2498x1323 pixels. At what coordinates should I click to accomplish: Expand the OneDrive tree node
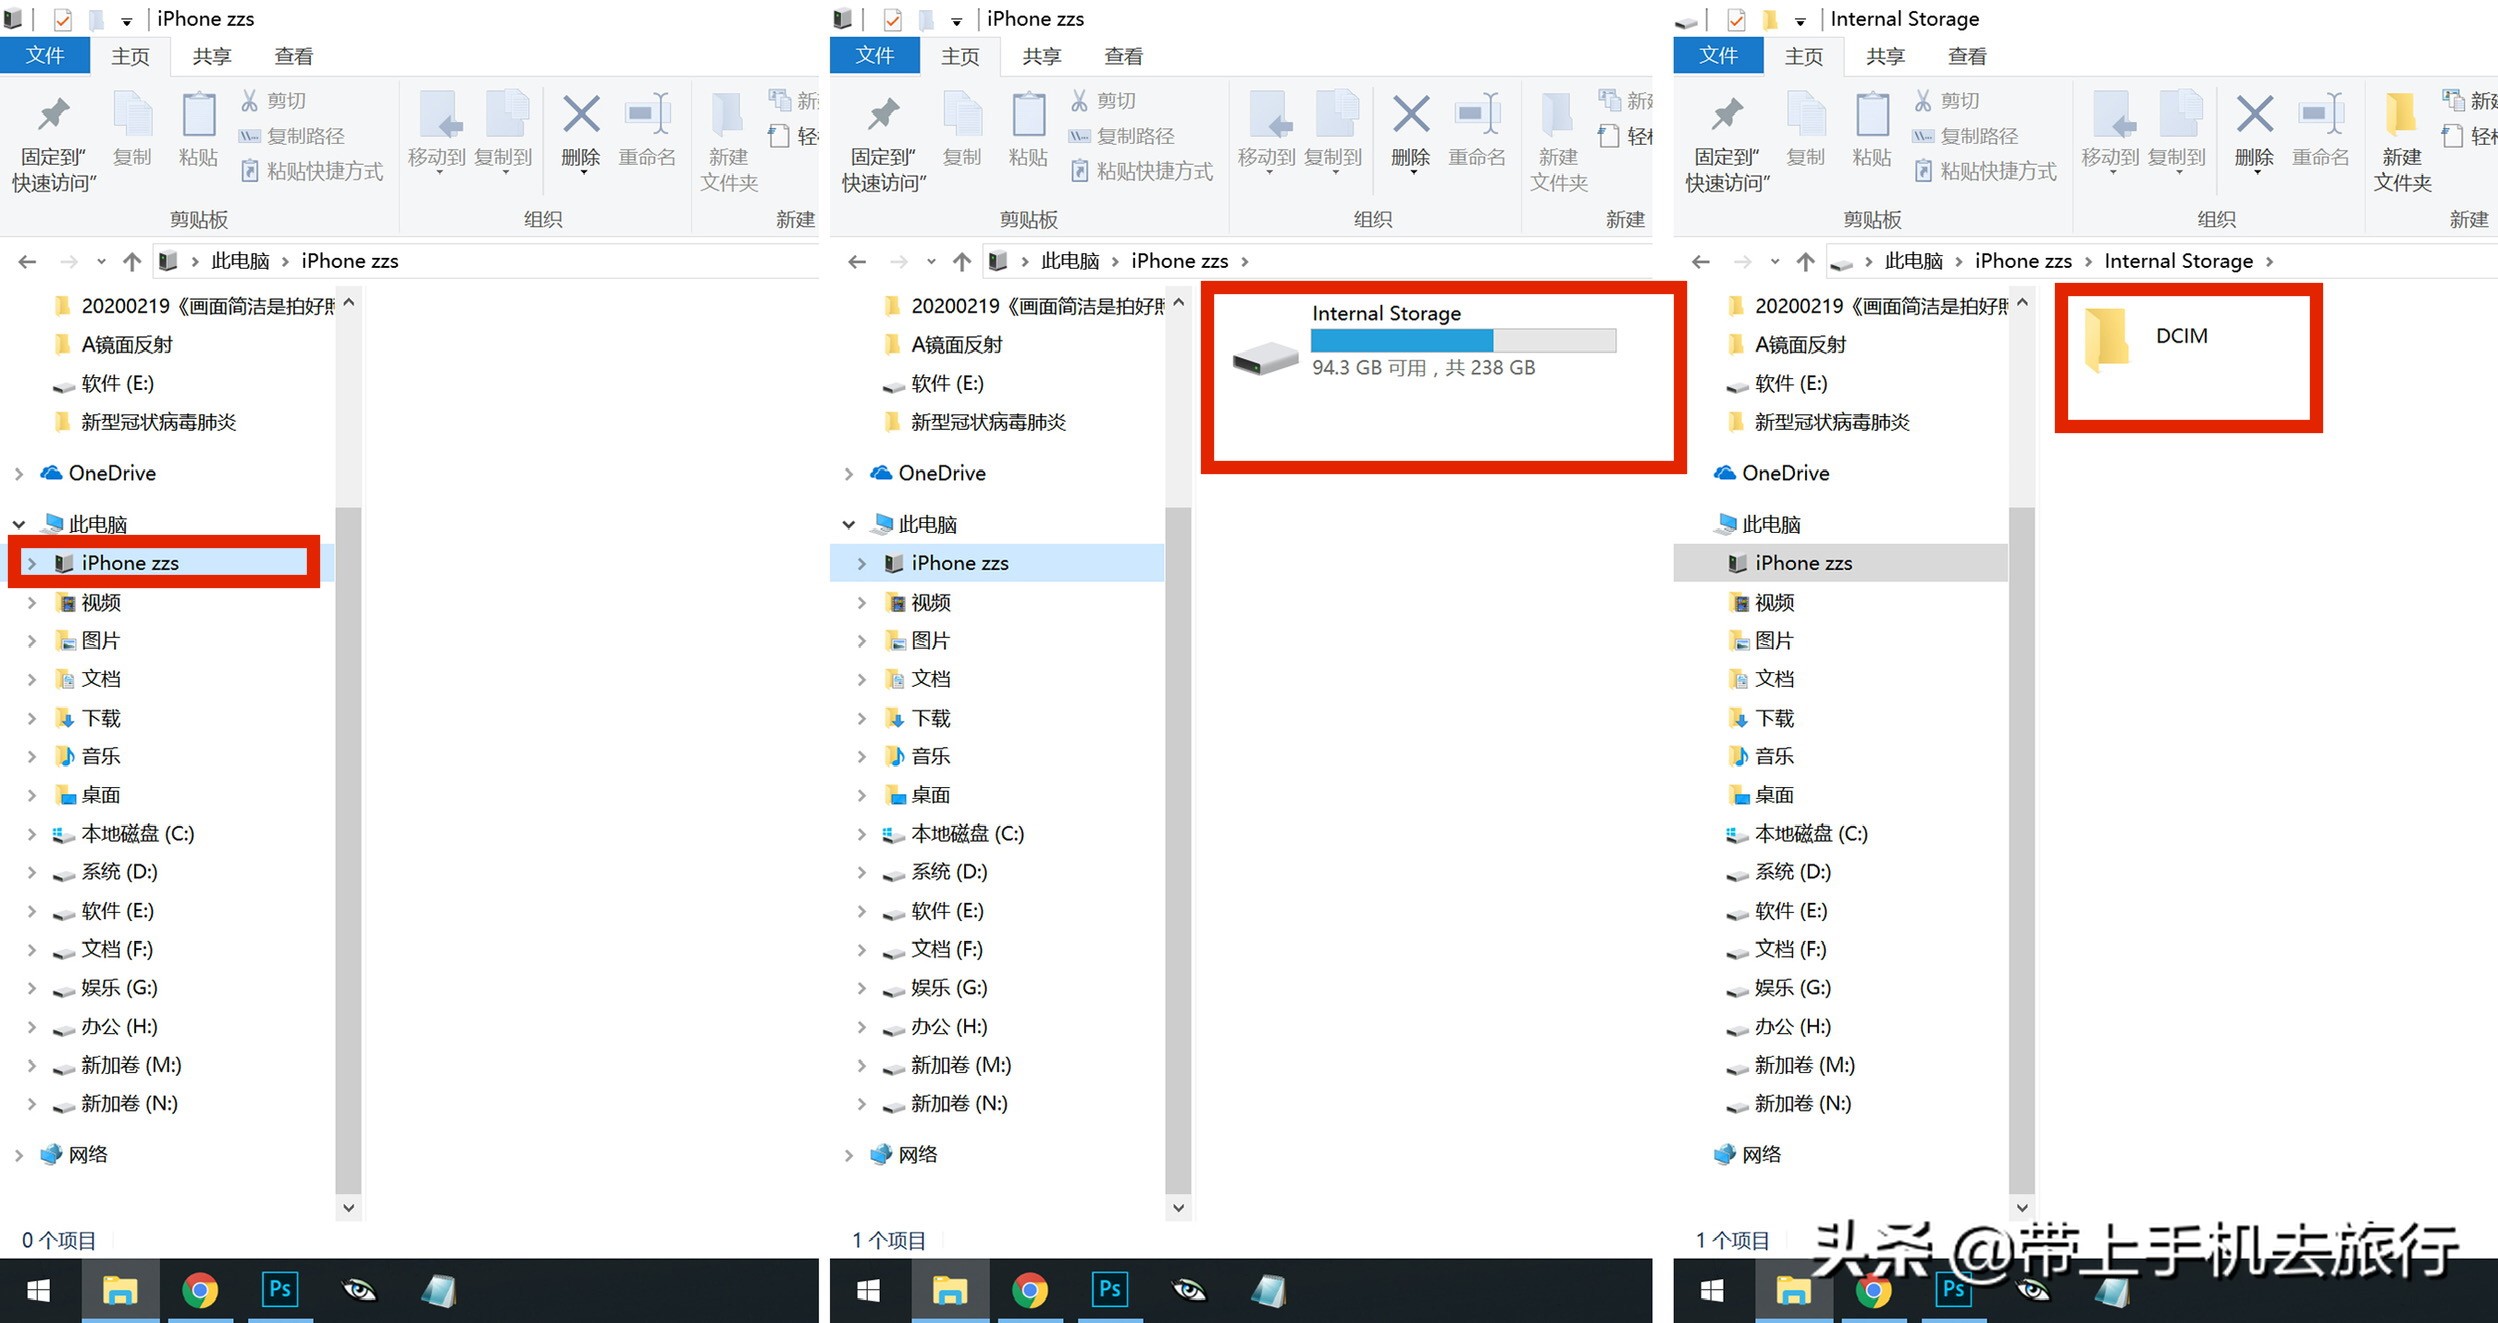(18, 472)
